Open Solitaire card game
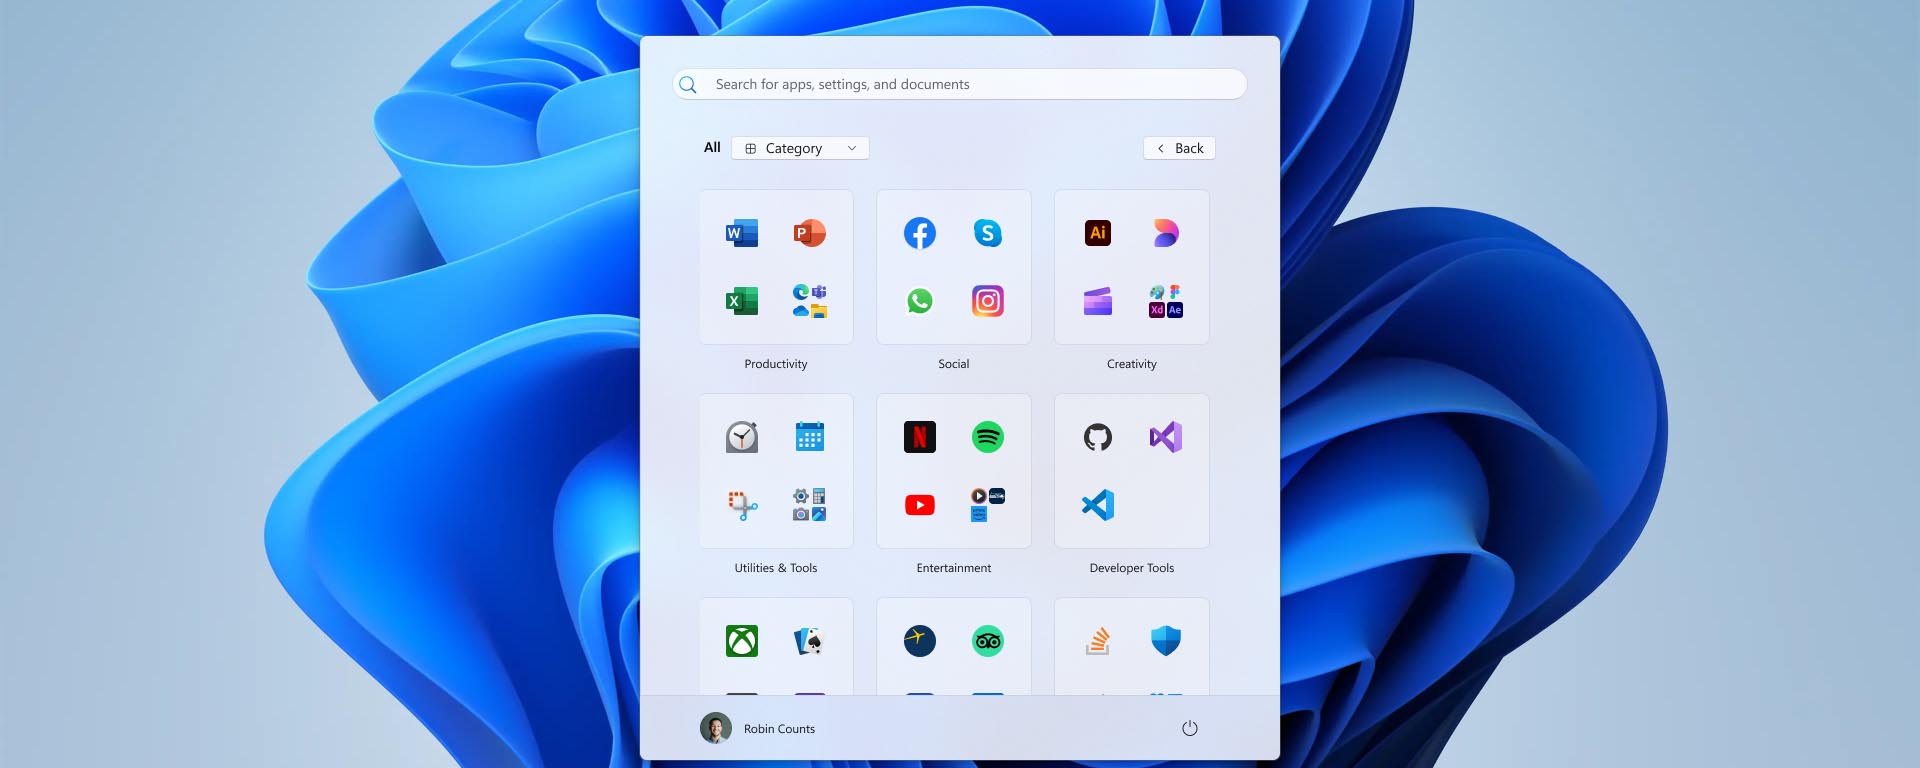1920x768 pixels. 810,641
